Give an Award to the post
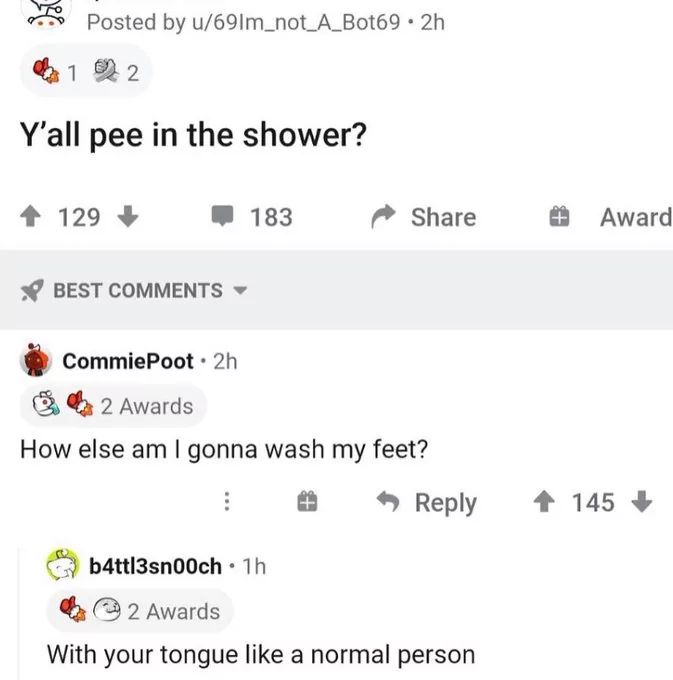The width and height of the screenshot is (673, 680). (x=612, y=217)
